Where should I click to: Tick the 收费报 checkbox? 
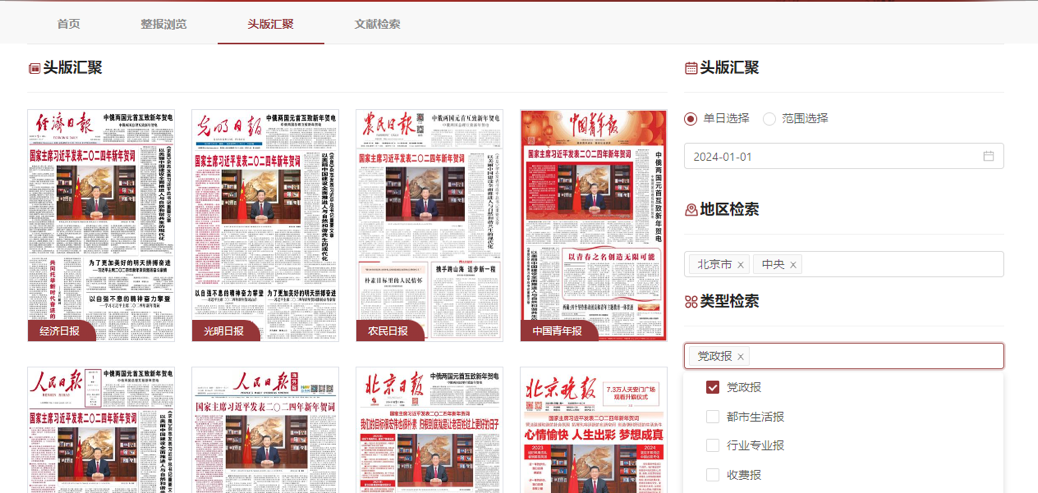click(x=712, y=474)
